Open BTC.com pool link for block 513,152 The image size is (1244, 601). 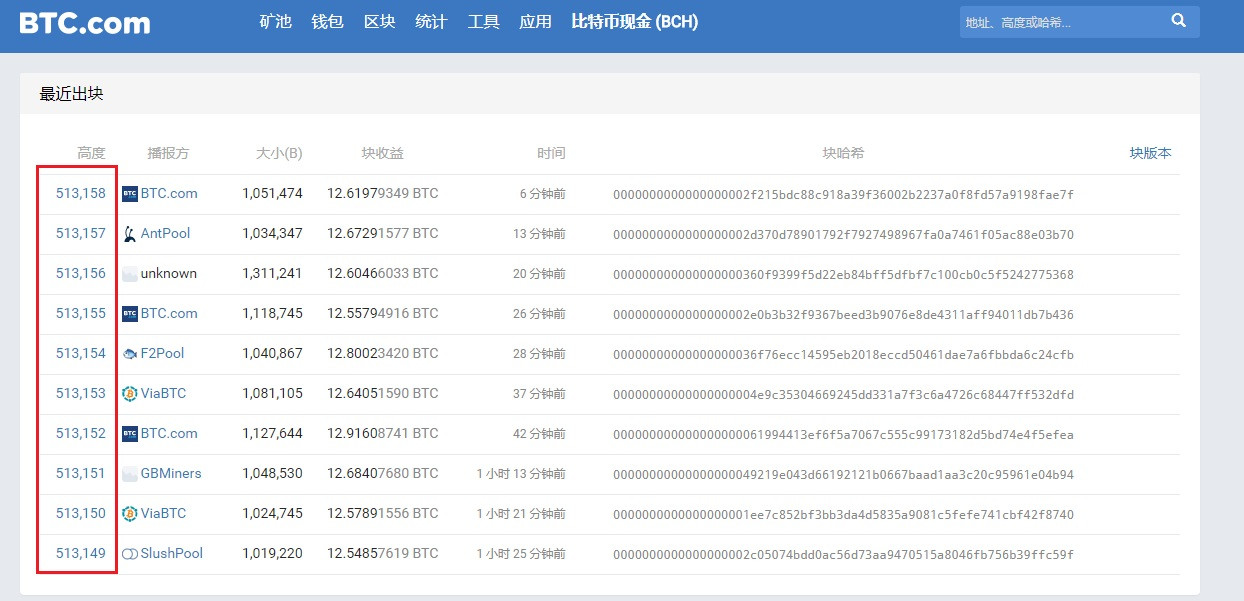point(169,433)
